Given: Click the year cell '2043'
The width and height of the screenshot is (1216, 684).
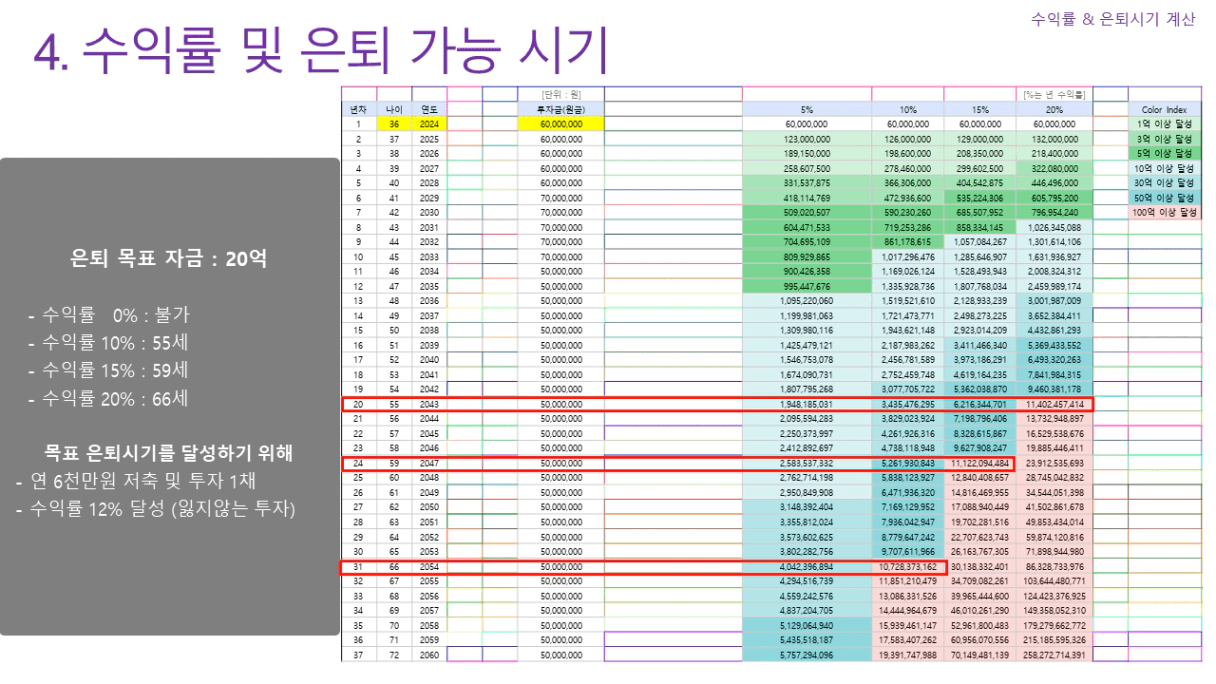Looking at the screenshot, I should 429,404.
